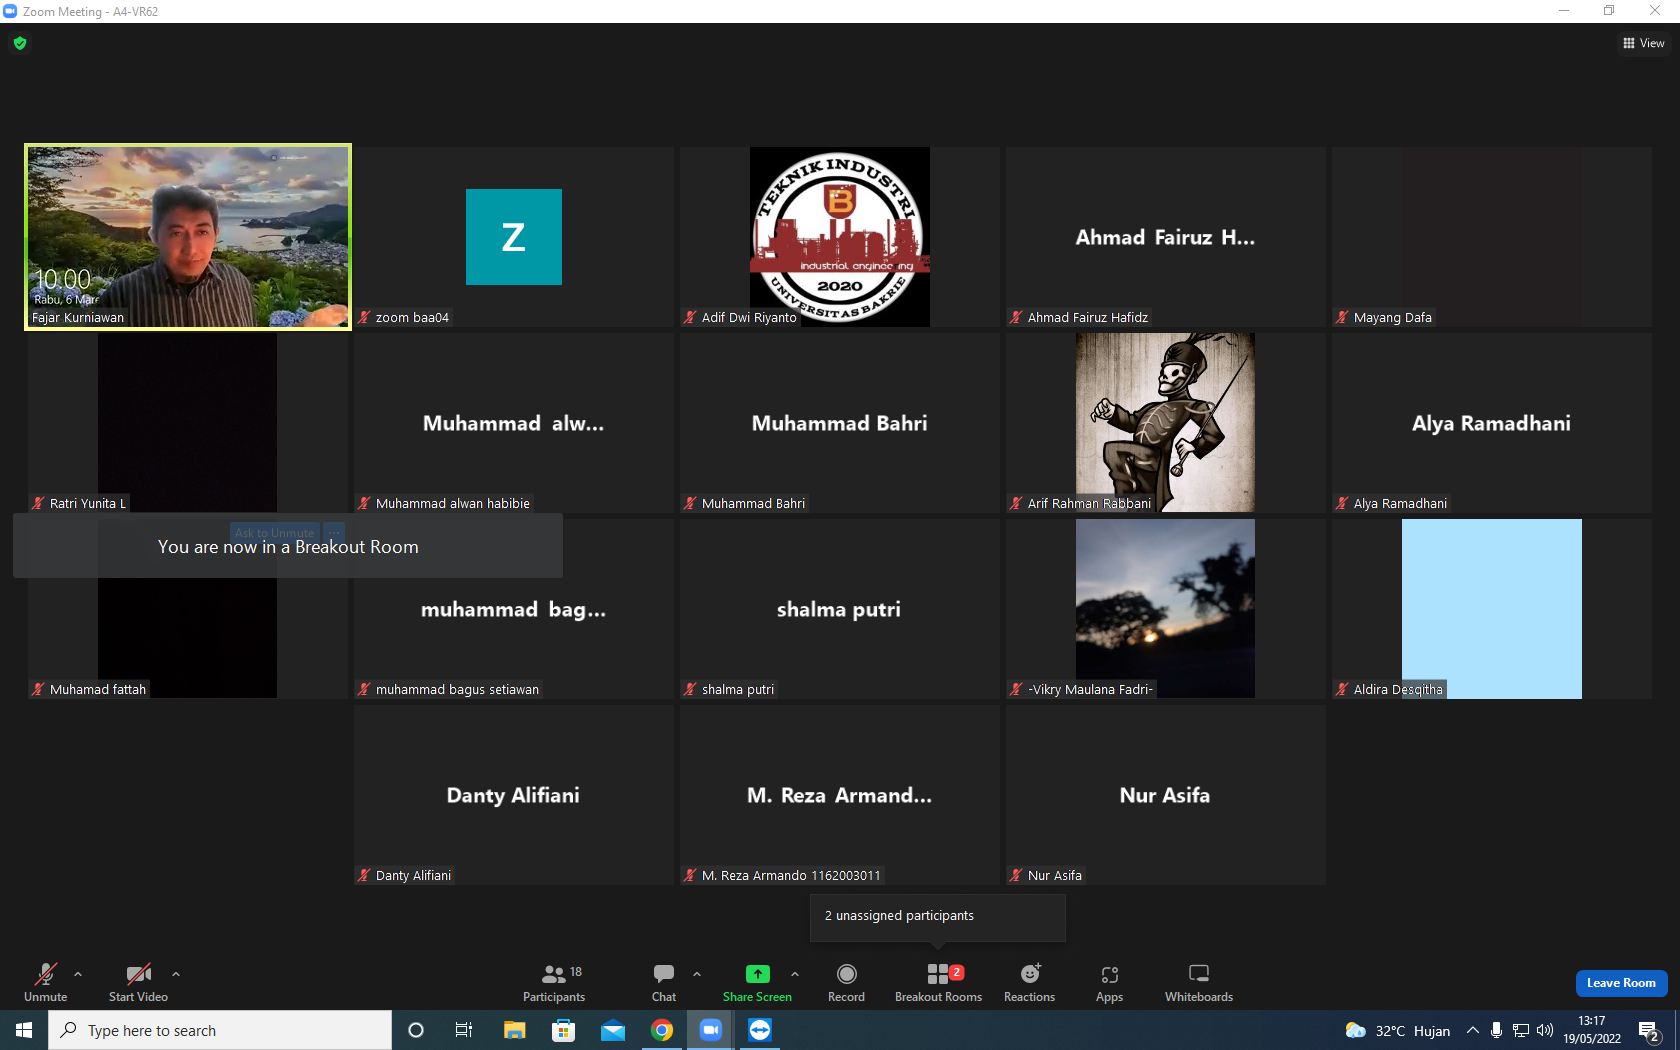This screenshot has width=1680, height=1050.
Task: Click the Windows taskbar search box
Action: [220, 1030]
